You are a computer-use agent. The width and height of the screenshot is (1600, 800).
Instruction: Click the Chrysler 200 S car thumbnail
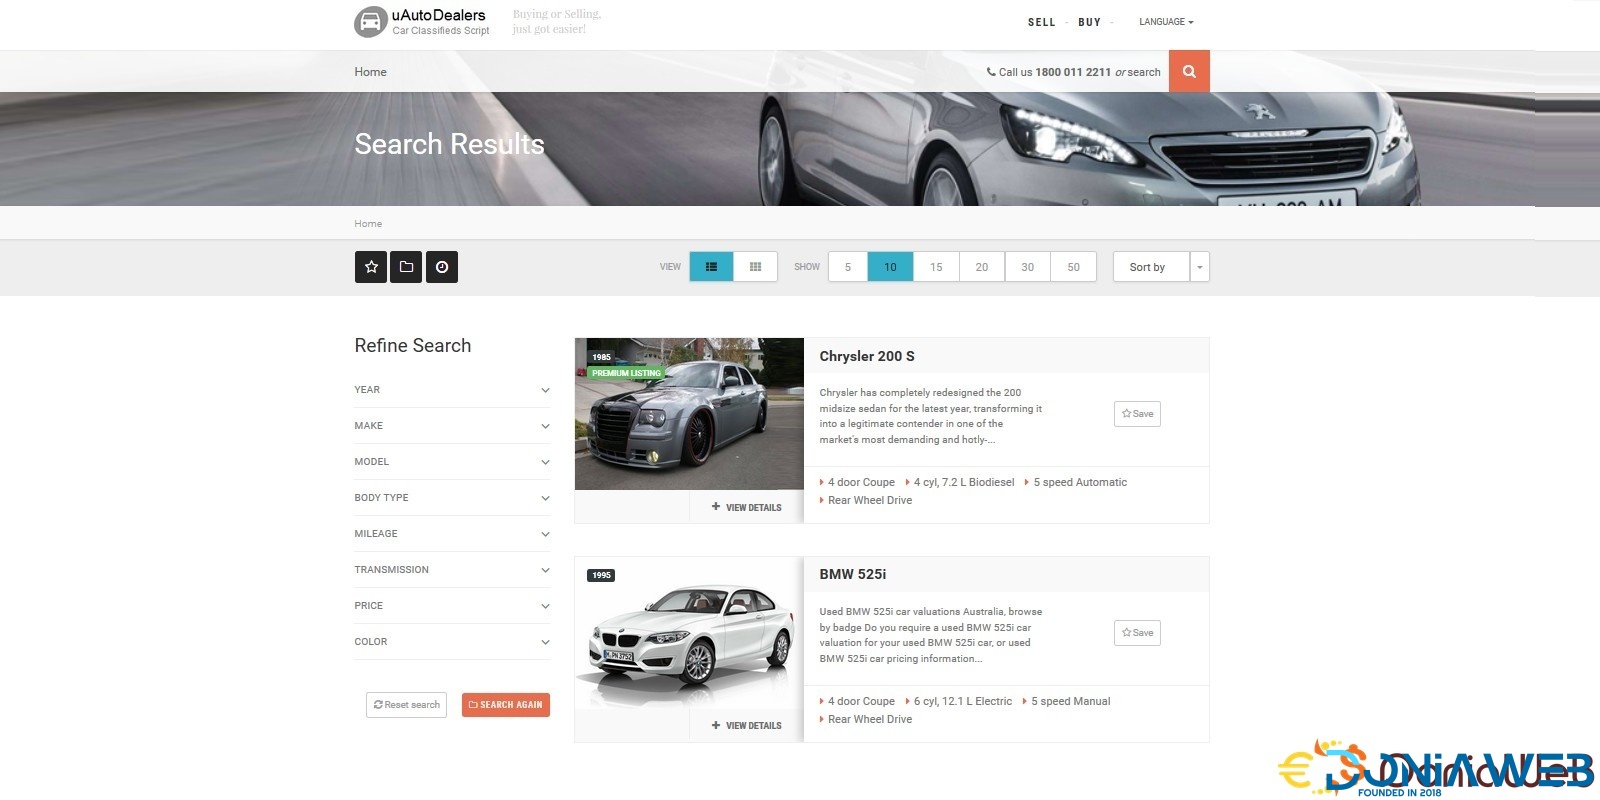tap(689, 414)
